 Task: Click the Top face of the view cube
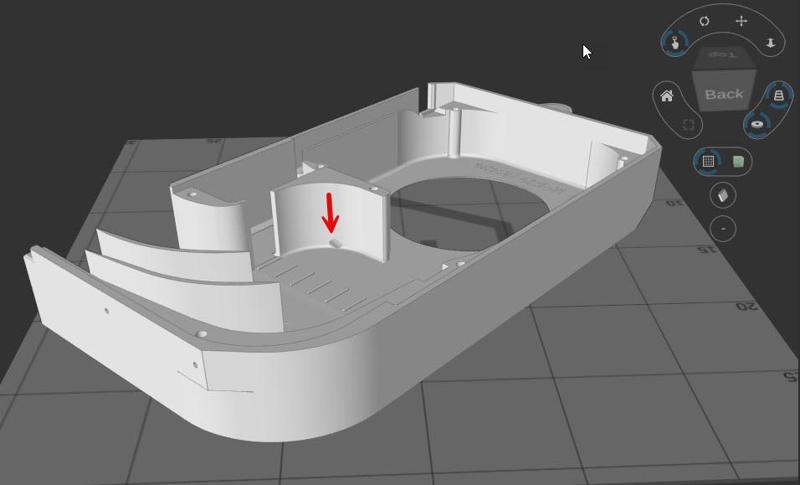[724, 55]
